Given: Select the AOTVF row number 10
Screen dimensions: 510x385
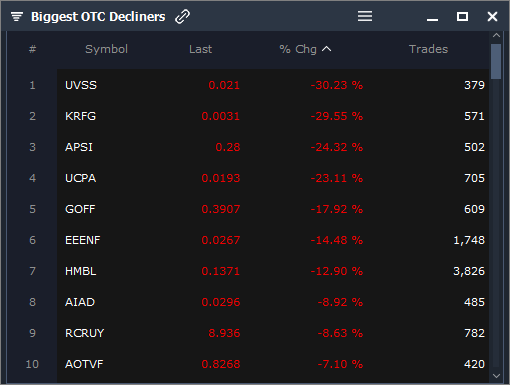Looking at the screenshot, I should pyautogui.click(x=32, y=364).
